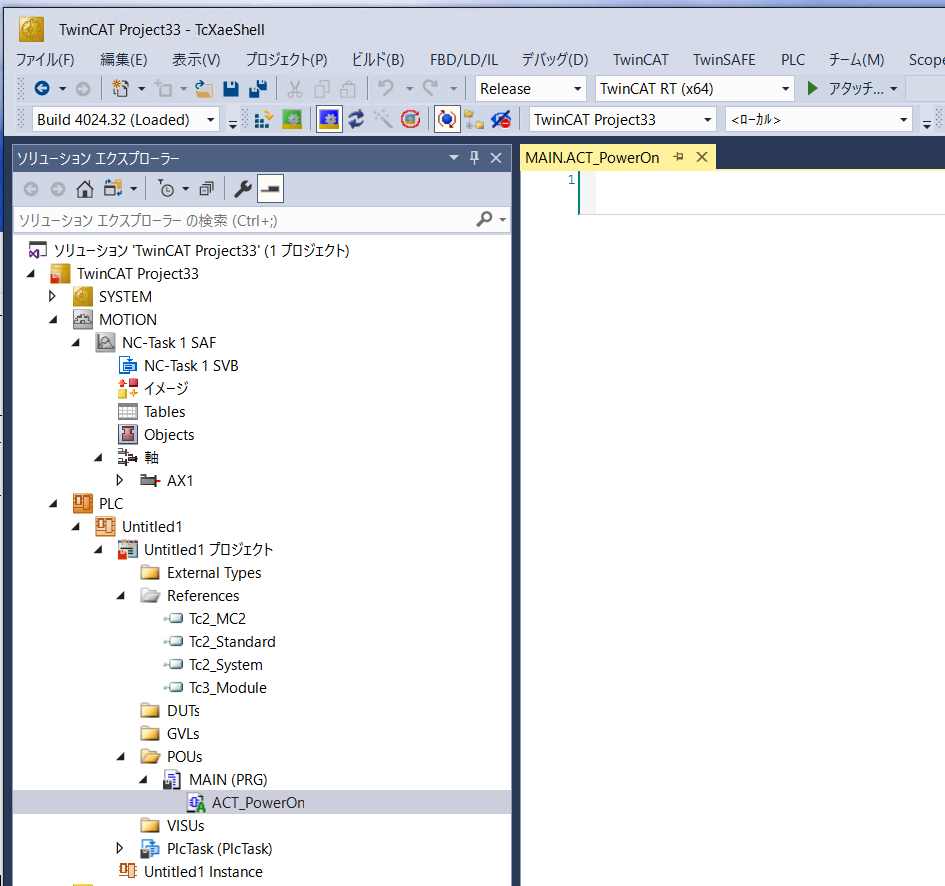The width and height of the screenshot is (945, 886).
Task: Select the Tc3_Module library reference
Action: click(227, 688)
